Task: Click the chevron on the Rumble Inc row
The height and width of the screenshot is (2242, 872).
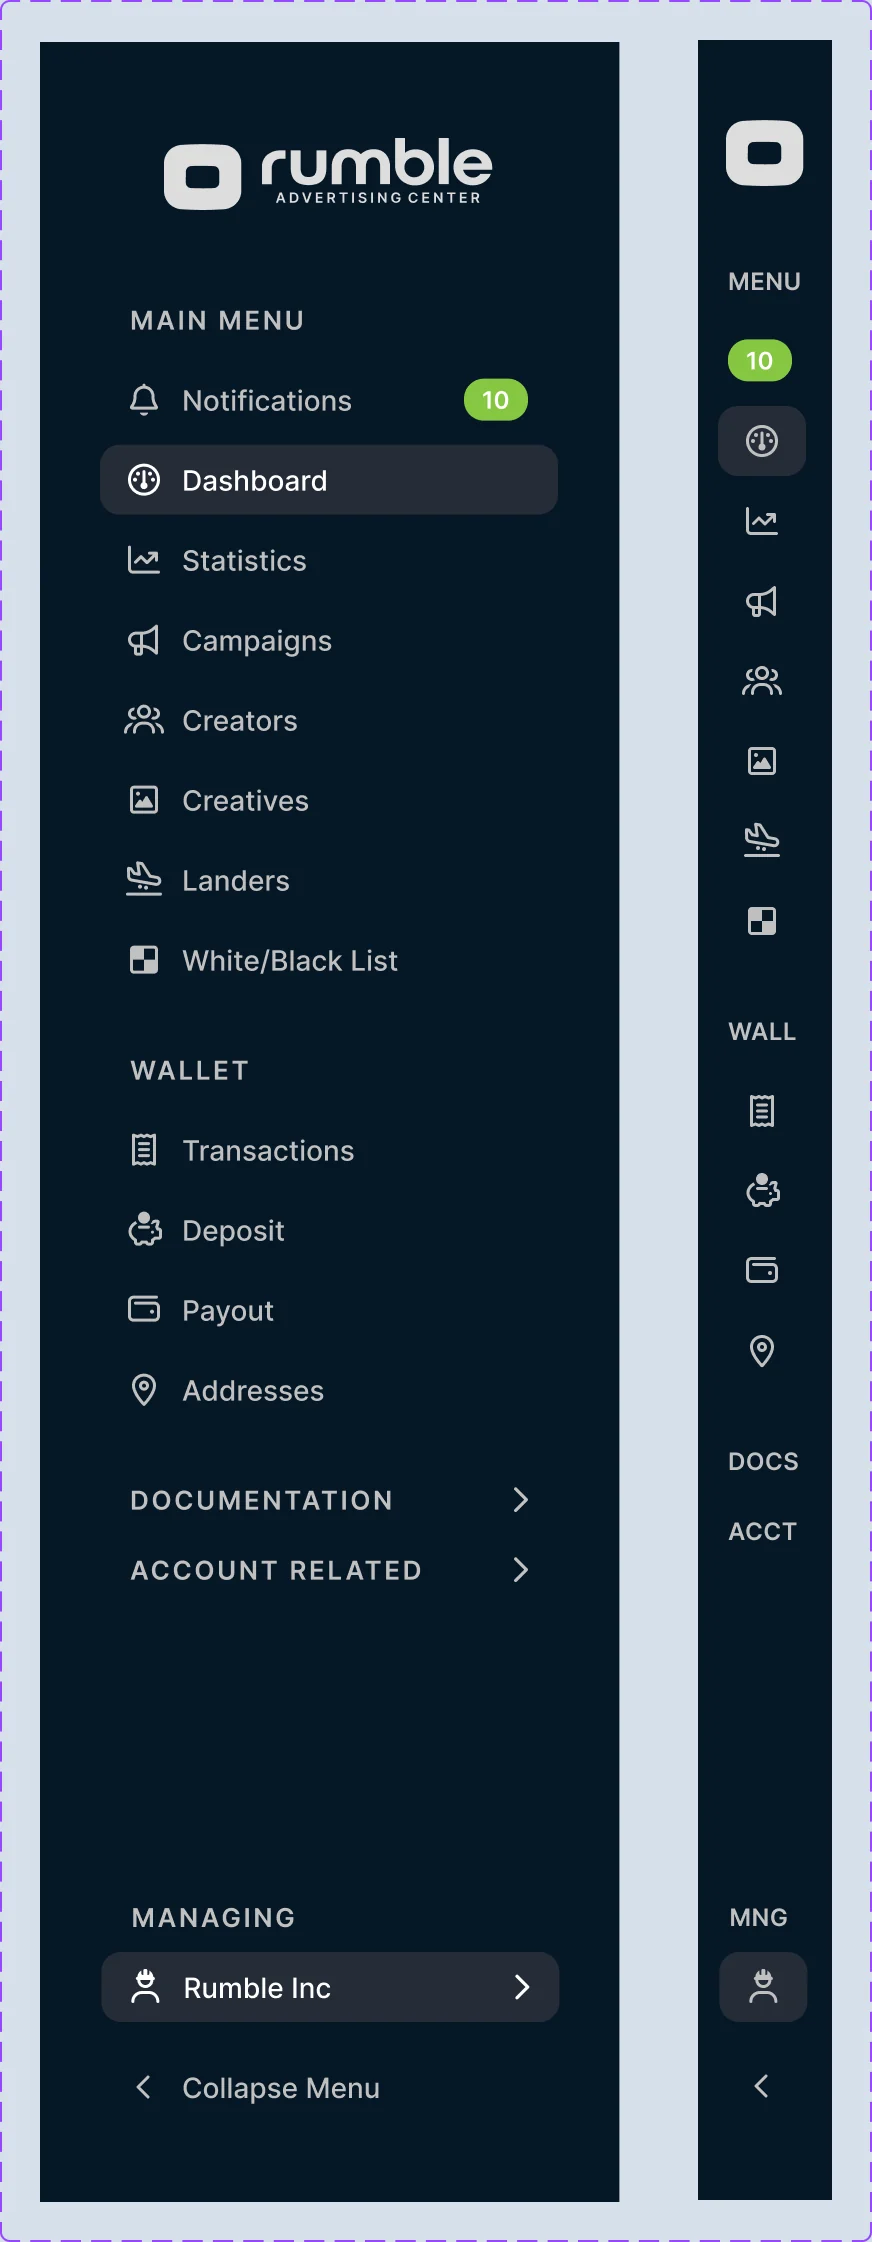Action: pyautogui.click(x=521, y=1987)
